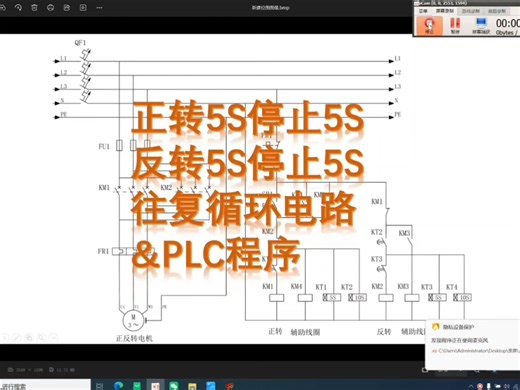Click the Windows taskbar search box
Image resolution: width=520 pixels, height=390 pixels.
point(45,385)
